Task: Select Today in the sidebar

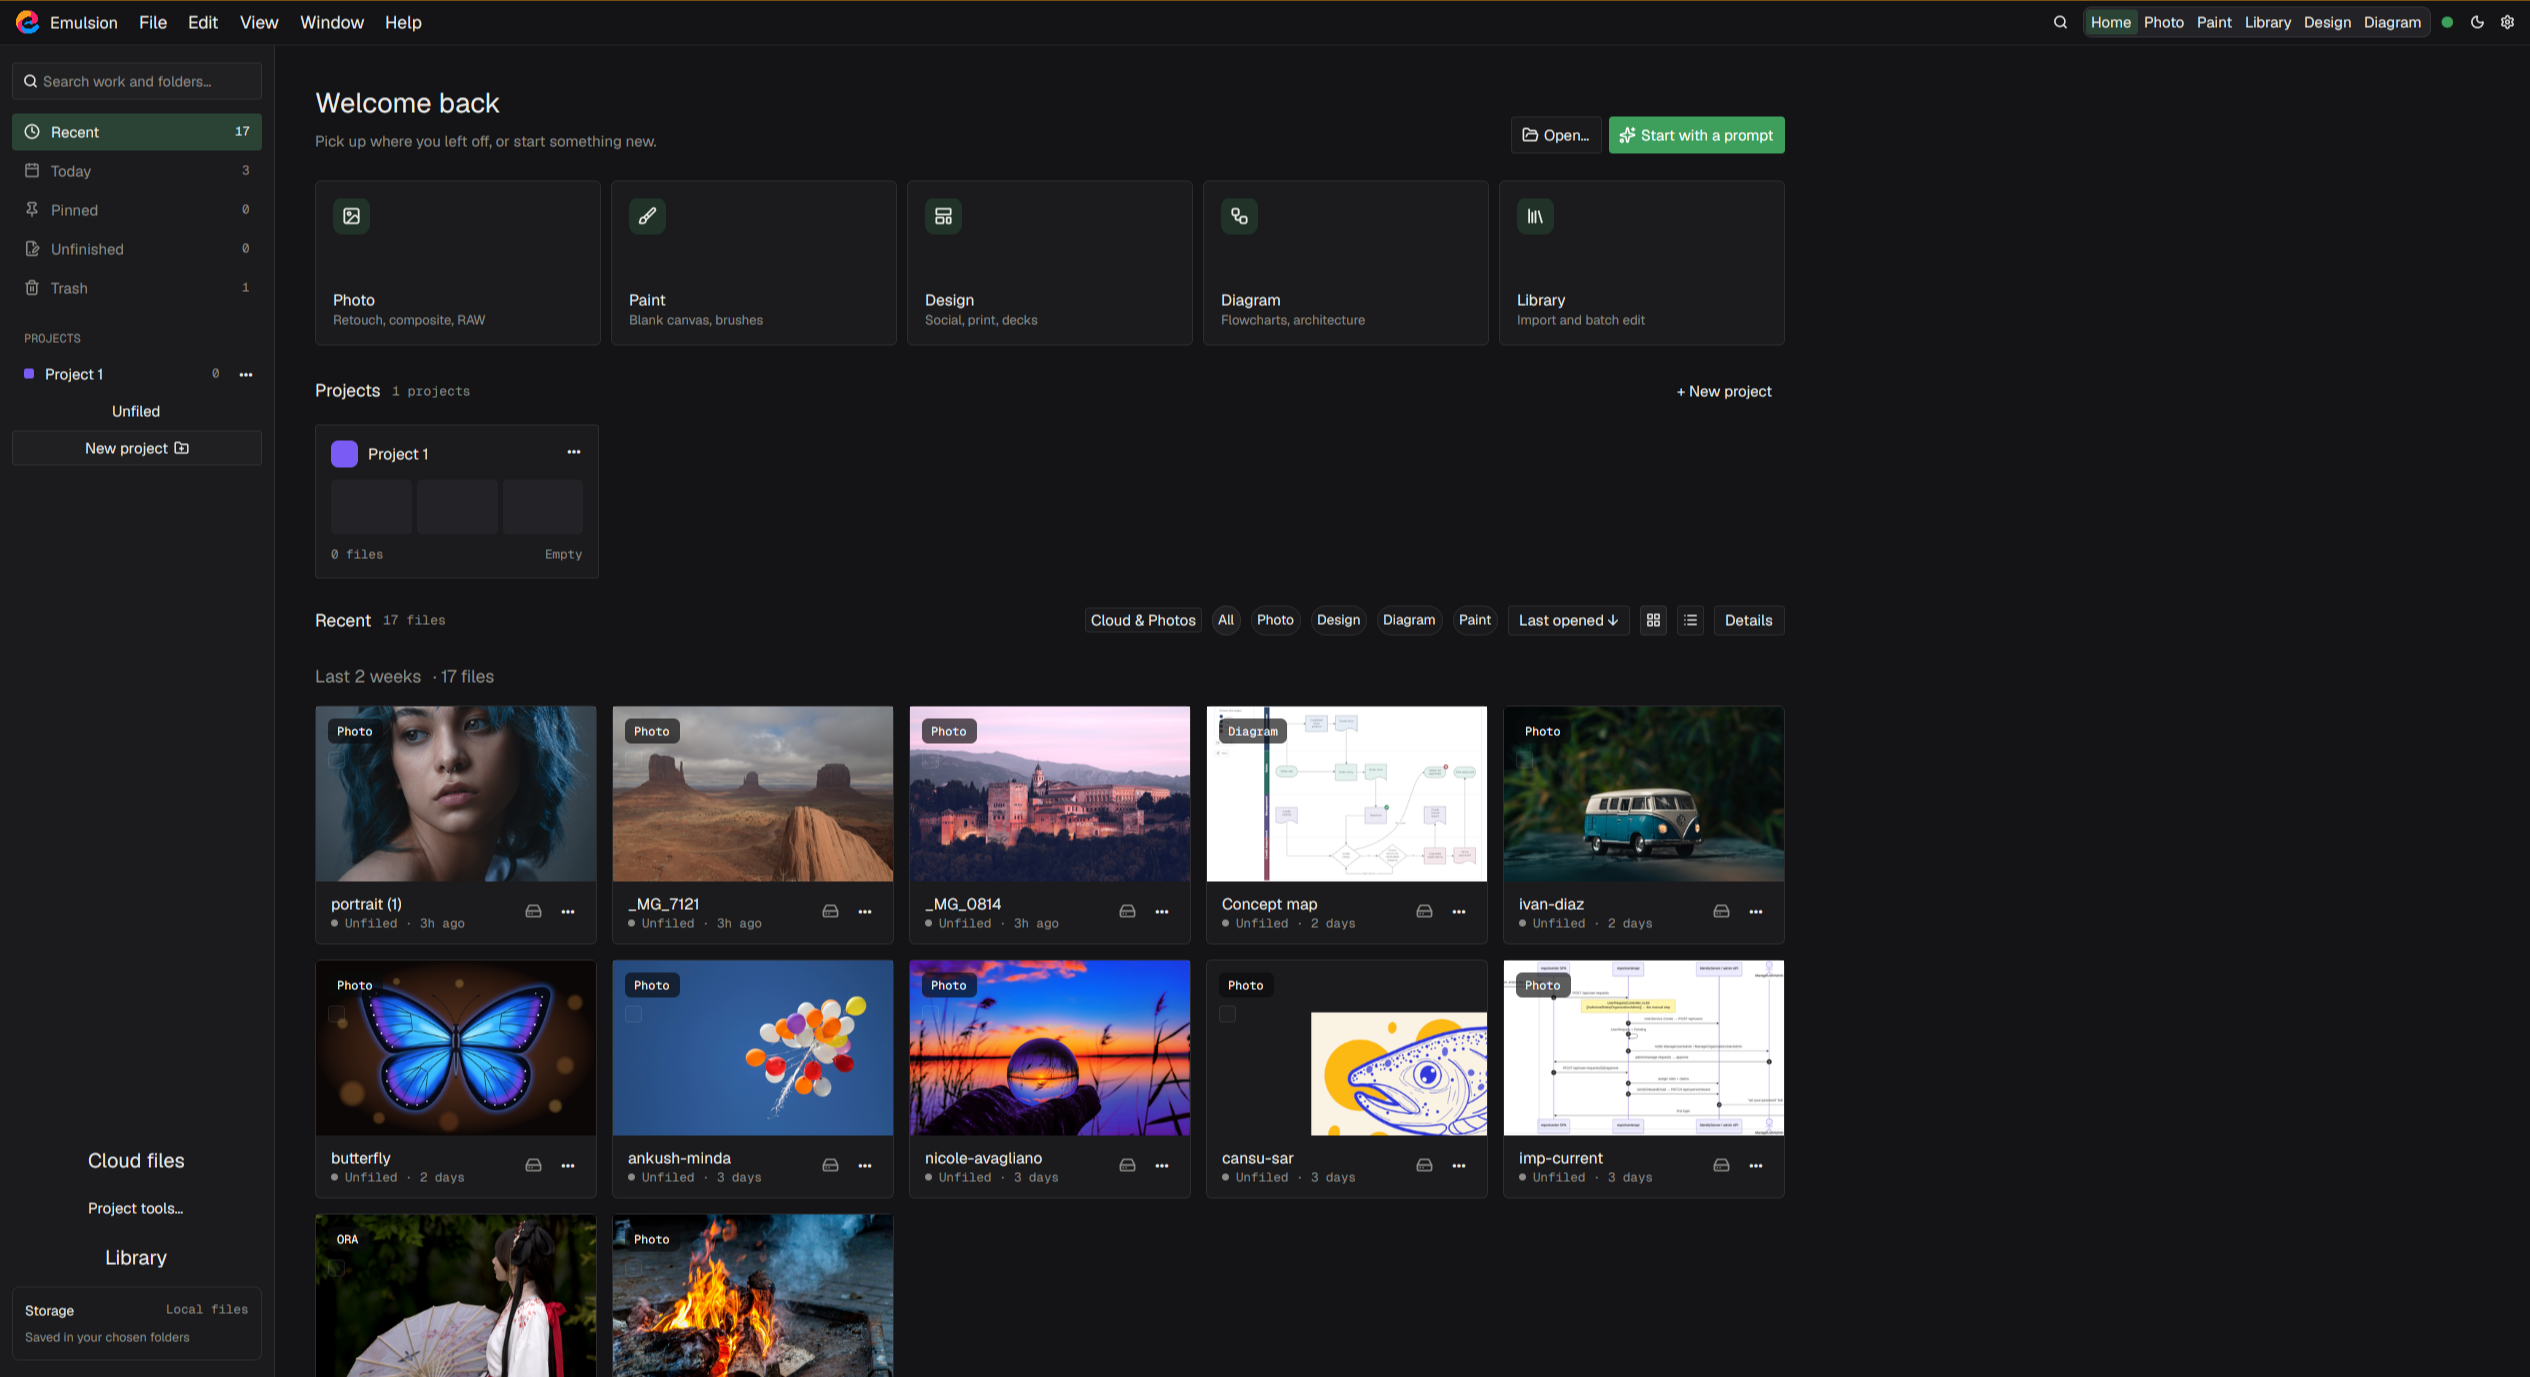Action: 137,171
